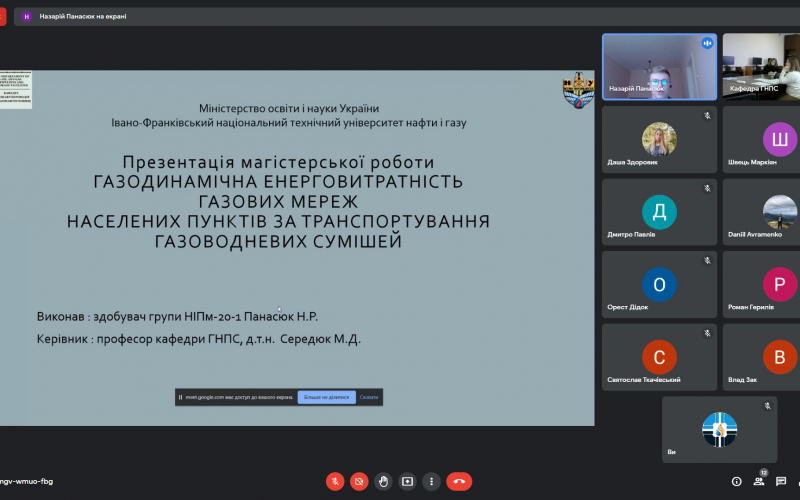This screenshot has height=500, width=800.
Task: Select Daniil Avramenko participant tile
Action: pyautogui.click(x=761, y=212)
